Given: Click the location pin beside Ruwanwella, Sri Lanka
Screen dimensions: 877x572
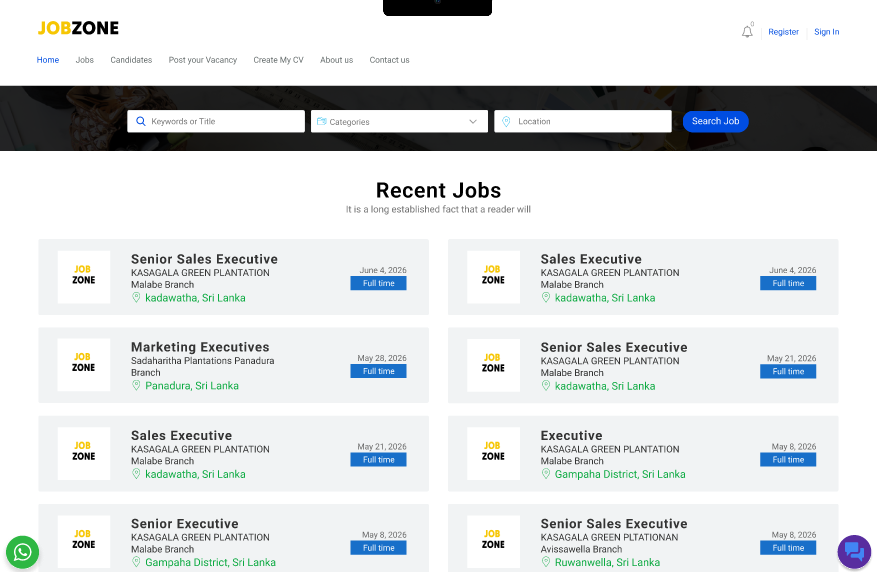Looking at the screenshot, I should click(546, 562).
